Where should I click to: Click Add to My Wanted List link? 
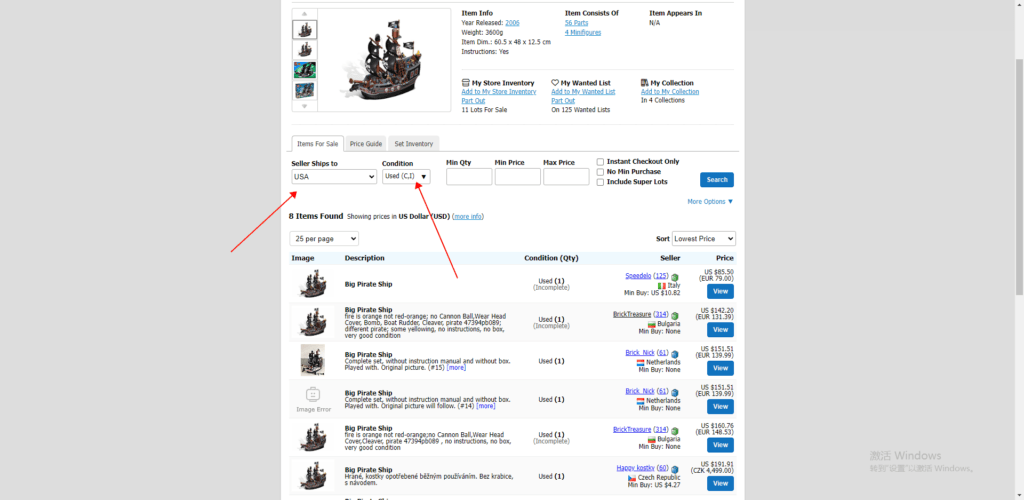[583, 92]
